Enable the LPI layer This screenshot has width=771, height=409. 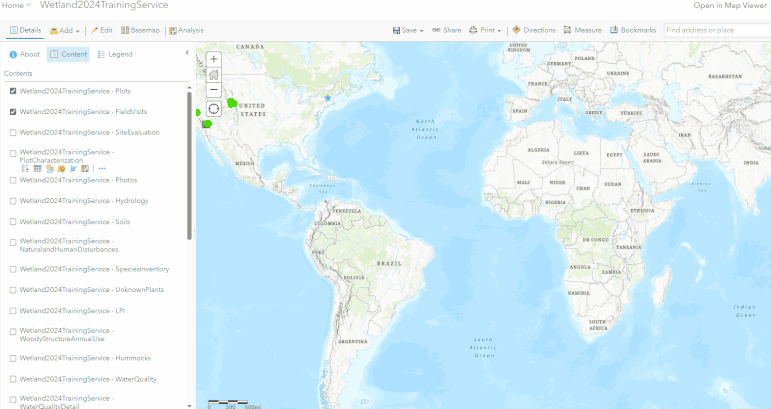tap(13, 311)
